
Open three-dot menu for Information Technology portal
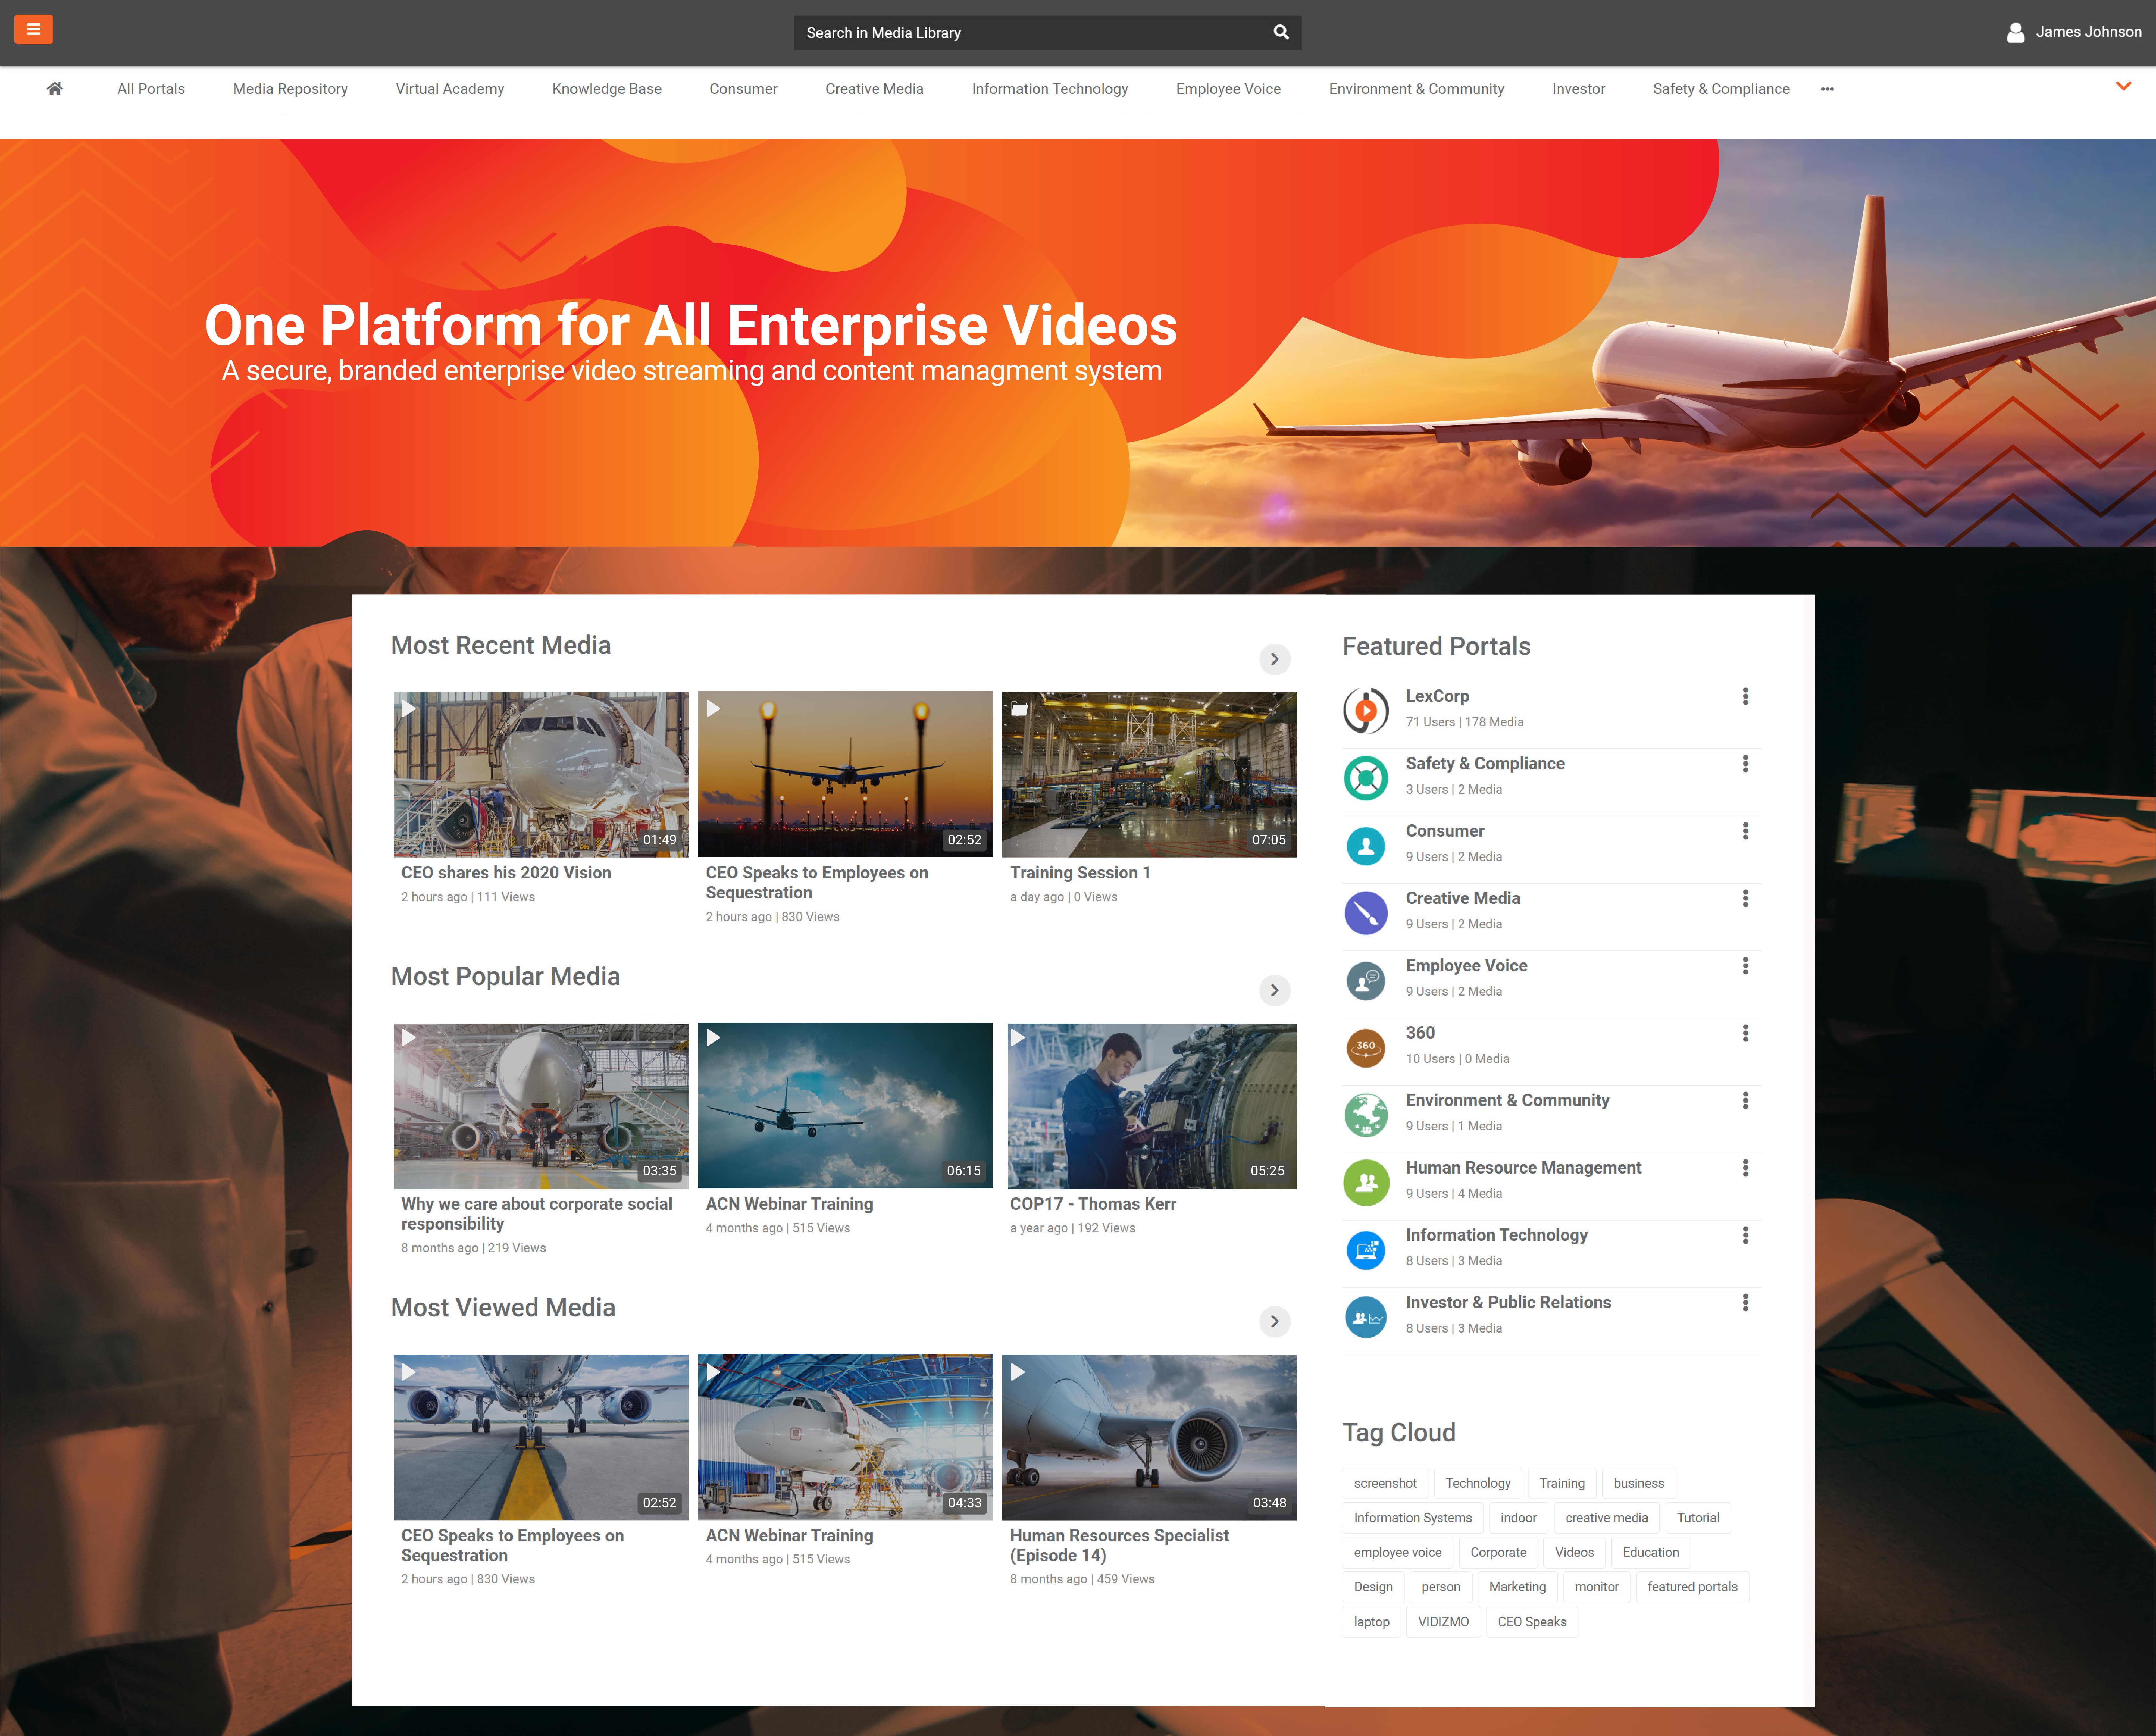point(1745,1235)
